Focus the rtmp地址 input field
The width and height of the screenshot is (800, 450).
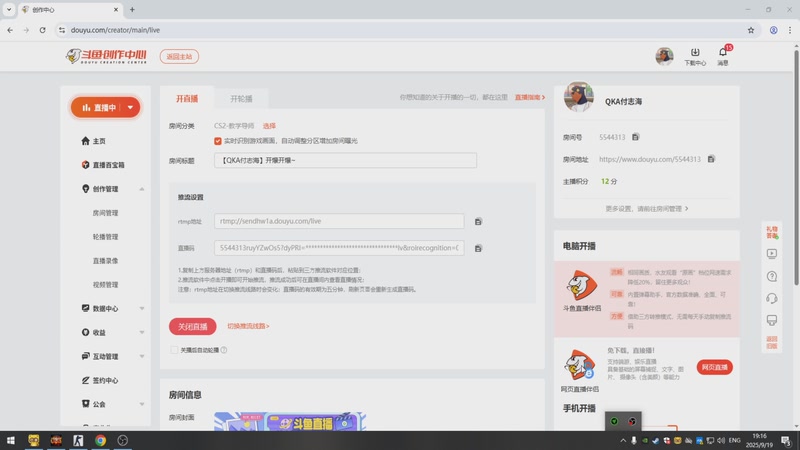point(339,221)
